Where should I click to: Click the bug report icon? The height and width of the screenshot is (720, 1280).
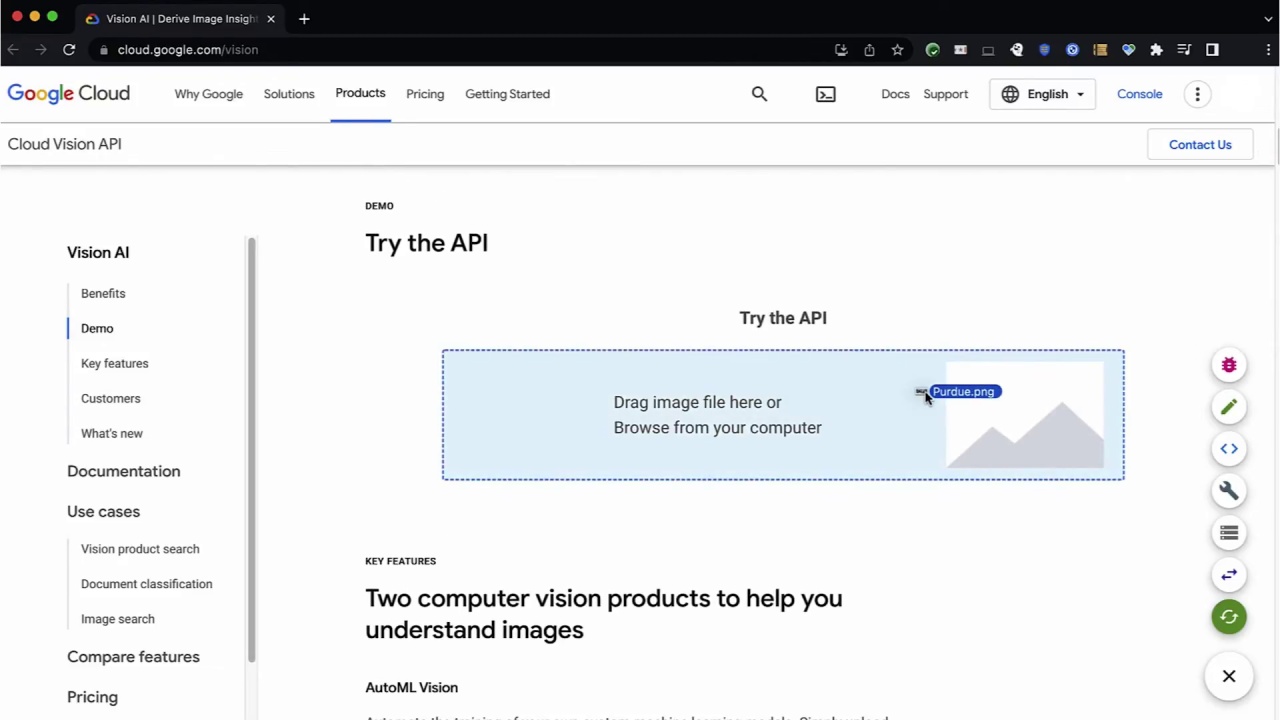pos(1229,365)
